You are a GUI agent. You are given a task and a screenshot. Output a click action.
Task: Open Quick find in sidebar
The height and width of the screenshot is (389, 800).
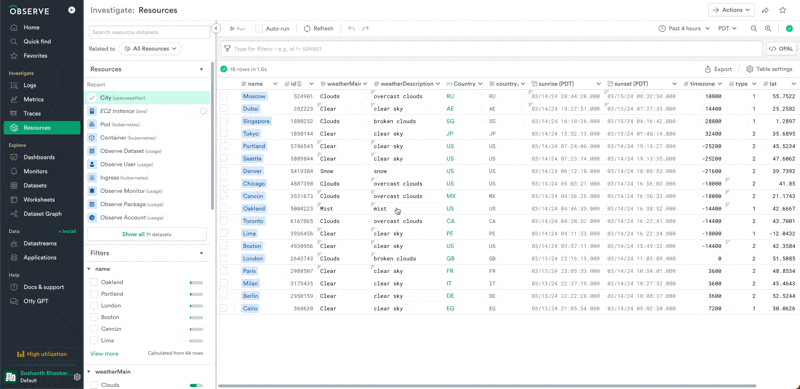pos(37,41)
